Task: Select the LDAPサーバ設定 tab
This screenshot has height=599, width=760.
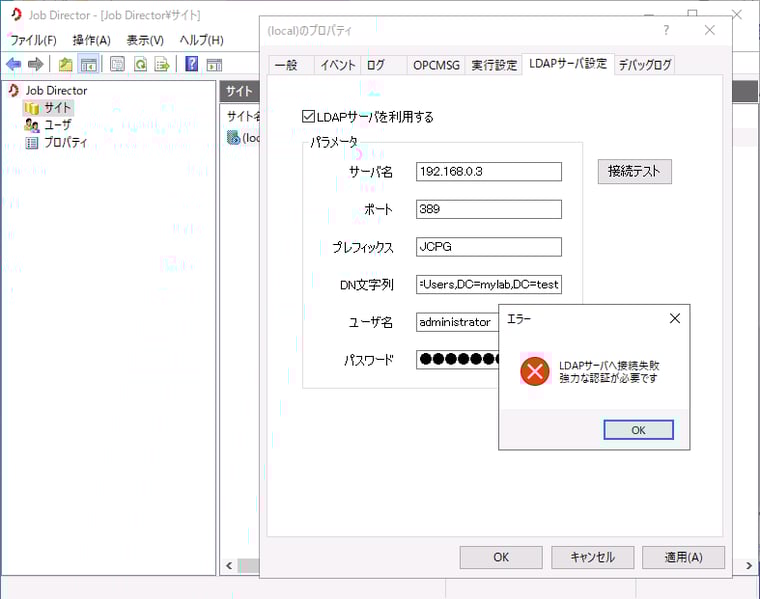Action: (x=568, y=64)
